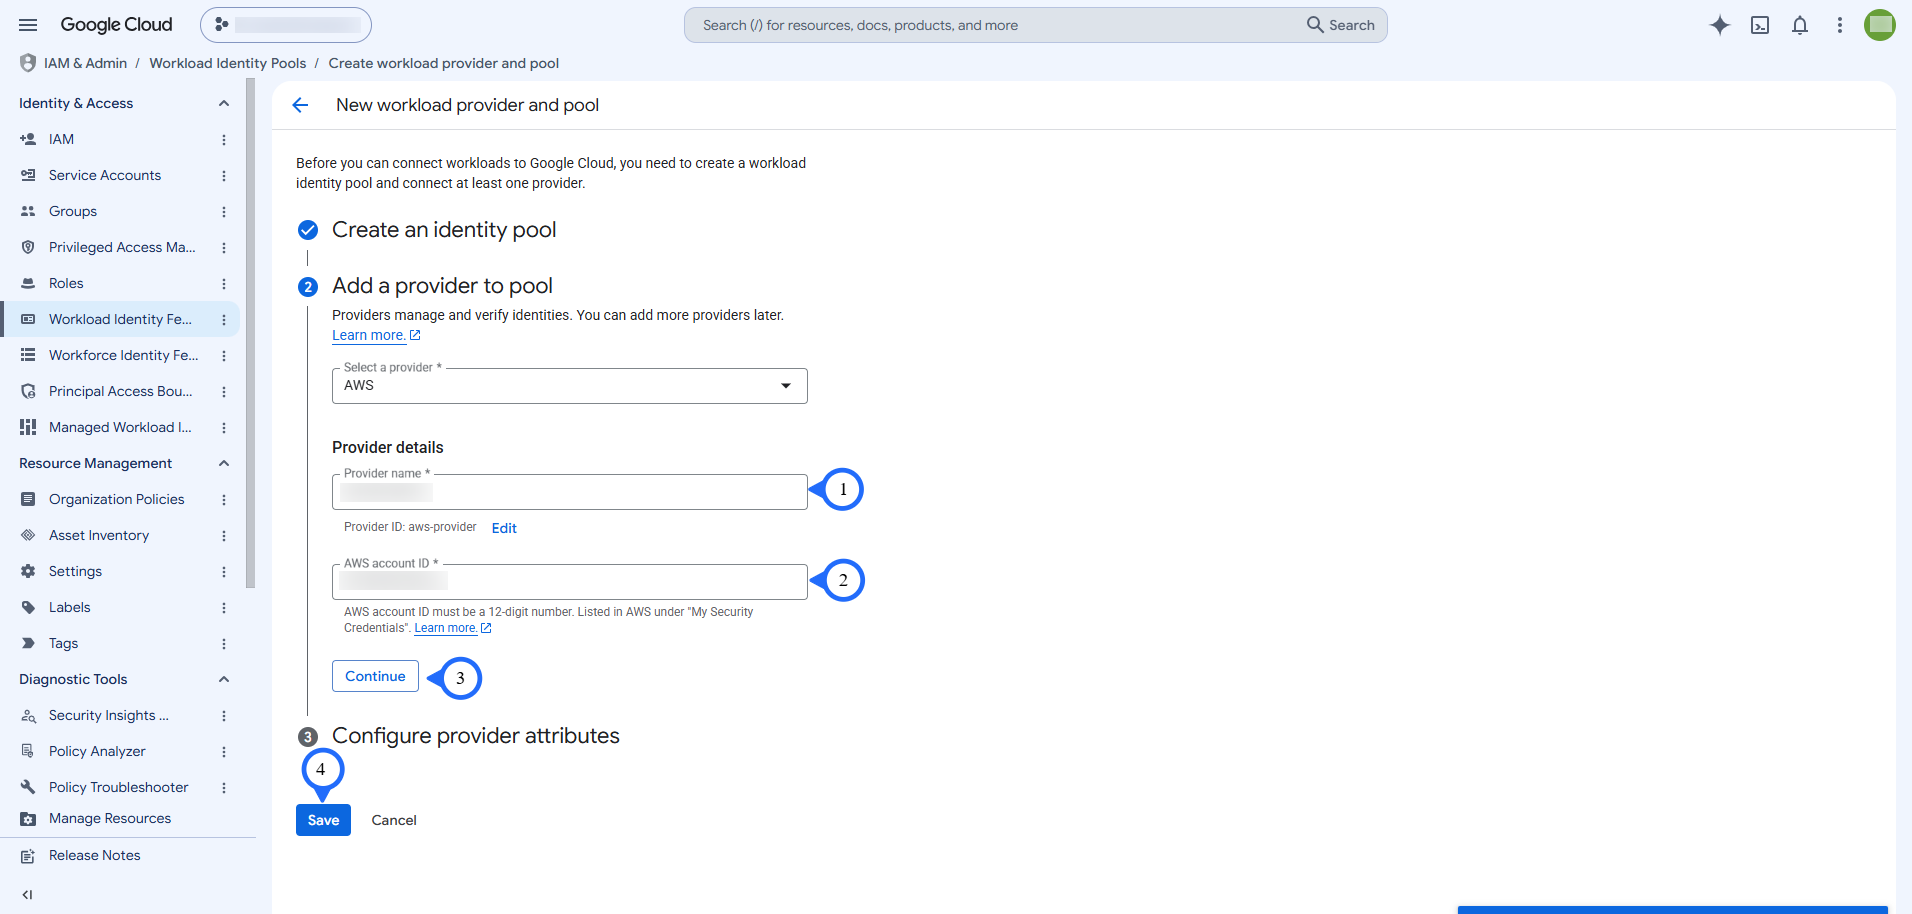
Task: Click the Search button in the search bar
Action: pos(1341,25)
